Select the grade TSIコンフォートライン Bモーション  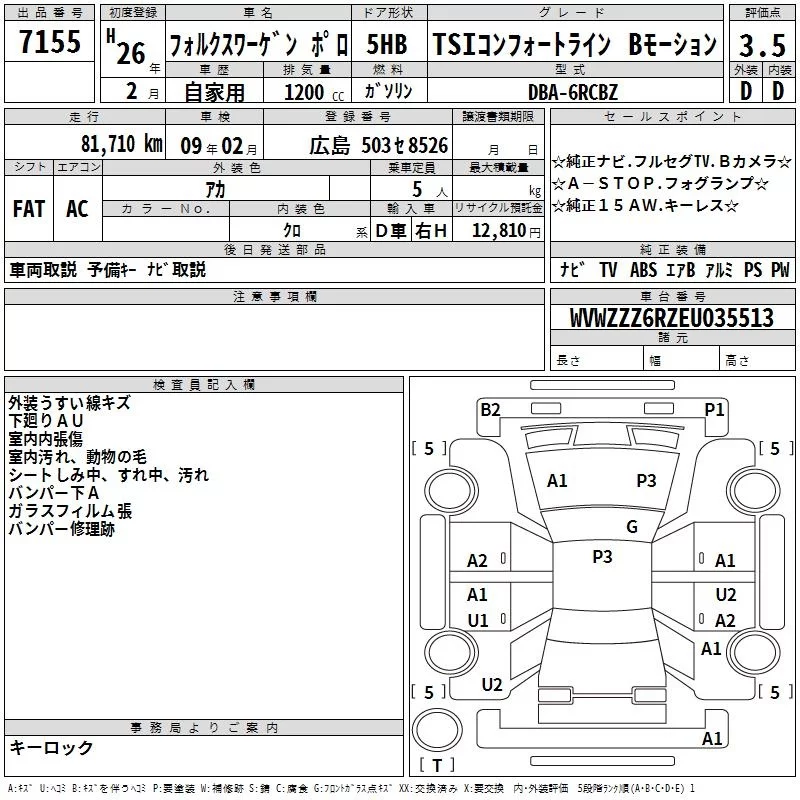tap(575, 44)
